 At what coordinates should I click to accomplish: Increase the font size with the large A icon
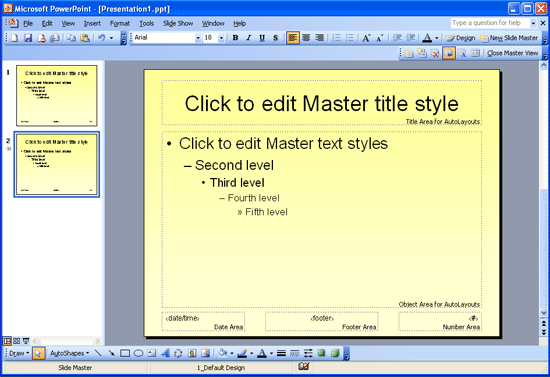pyautogui.click(x=366, y=38)
